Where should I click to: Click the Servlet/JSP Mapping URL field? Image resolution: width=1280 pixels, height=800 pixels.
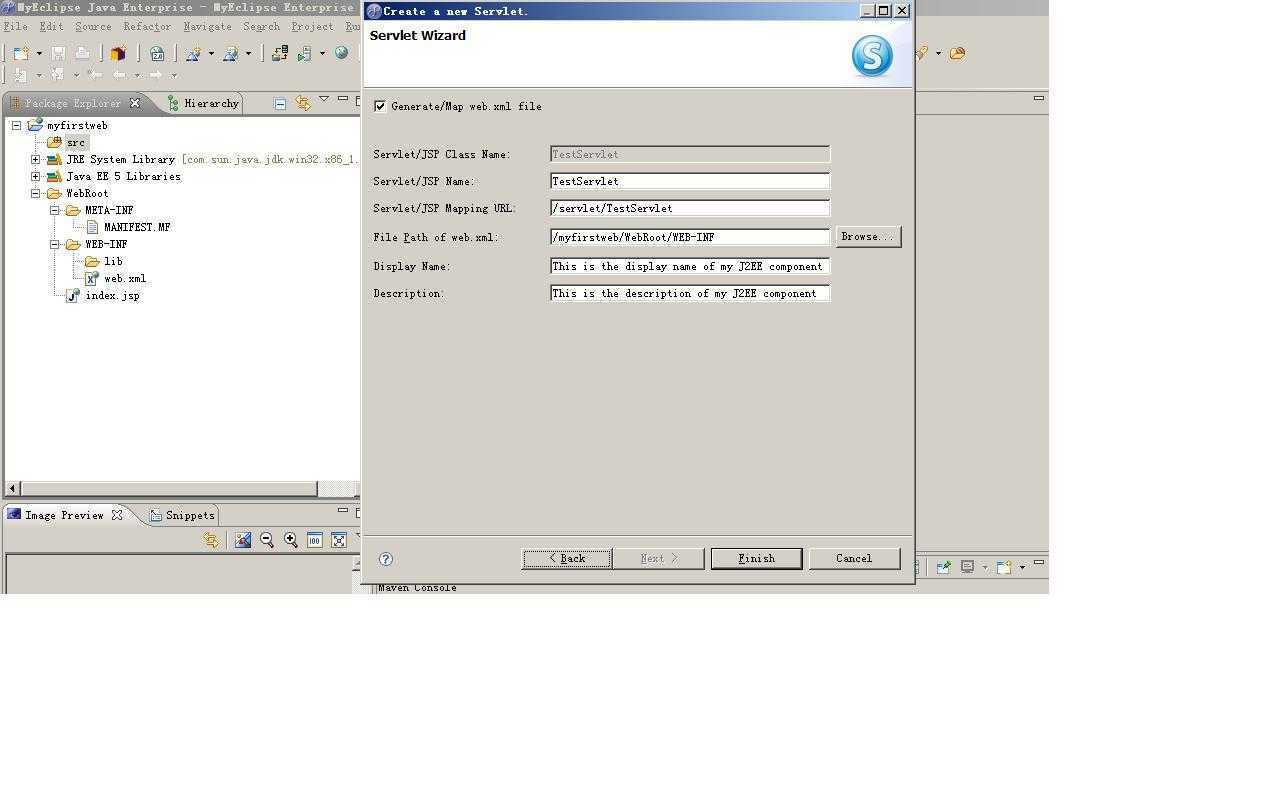tap(690, 208)
